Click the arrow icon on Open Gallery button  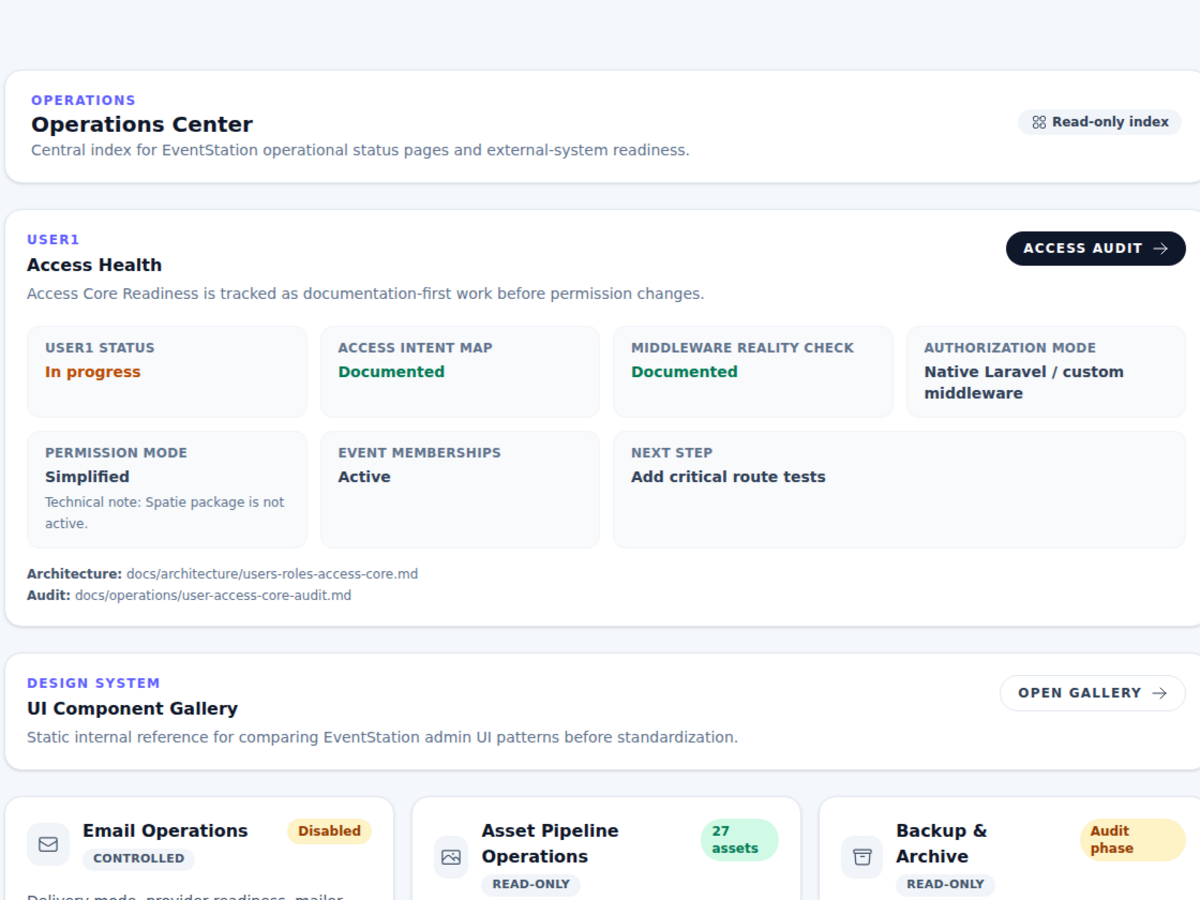click(1160, 693)
